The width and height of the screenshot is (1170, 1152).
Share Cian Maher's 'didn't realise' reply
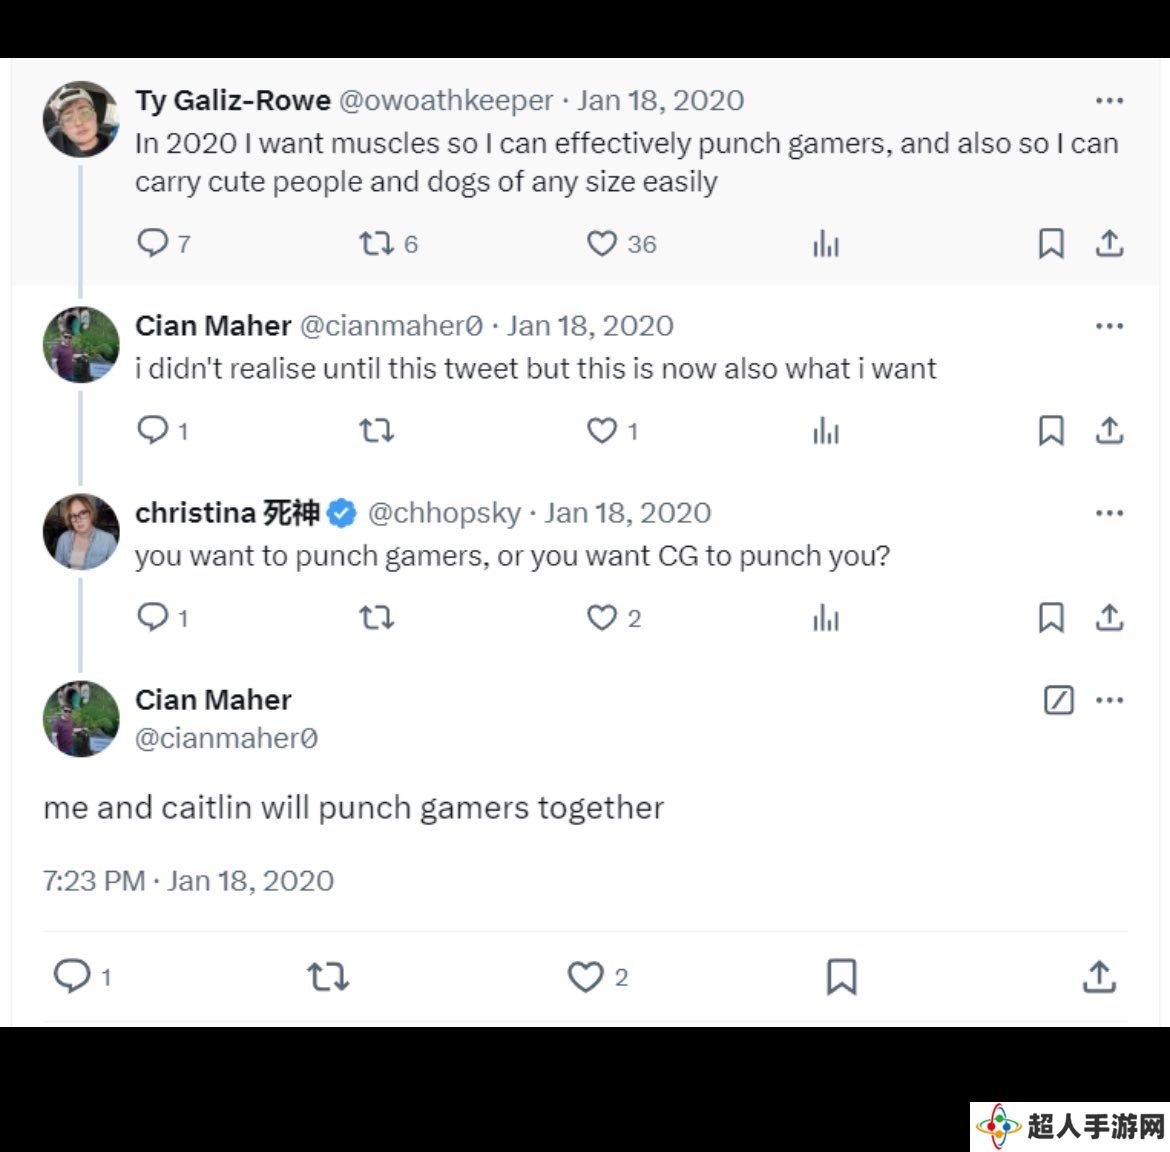(x=1110, y=431)
